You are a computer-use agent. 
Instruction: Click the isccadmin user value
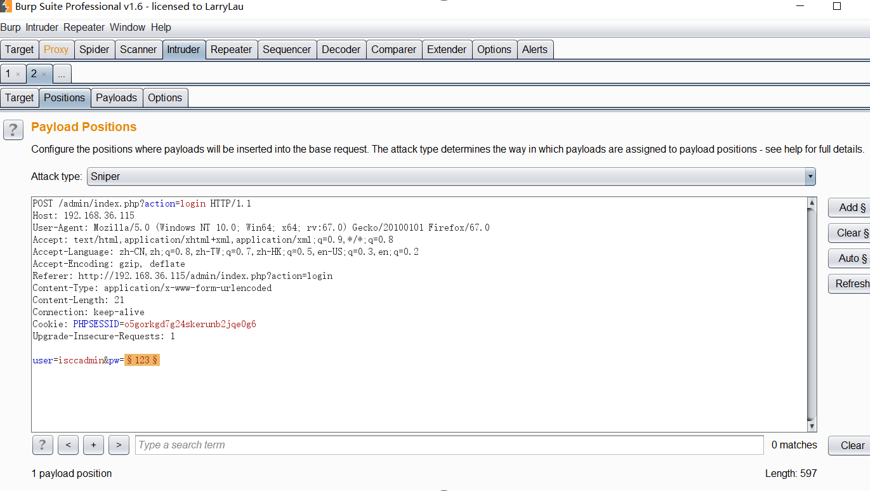pos(80,360)
